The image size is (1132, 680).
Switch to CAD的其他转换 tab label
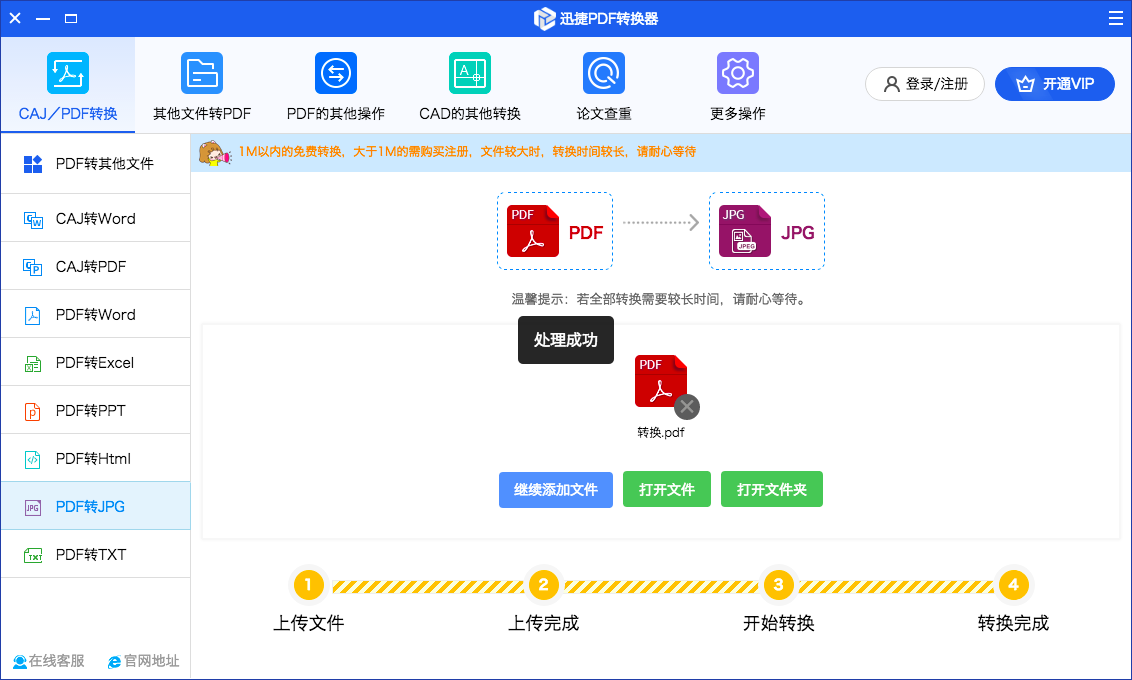(x=470, y=113)
